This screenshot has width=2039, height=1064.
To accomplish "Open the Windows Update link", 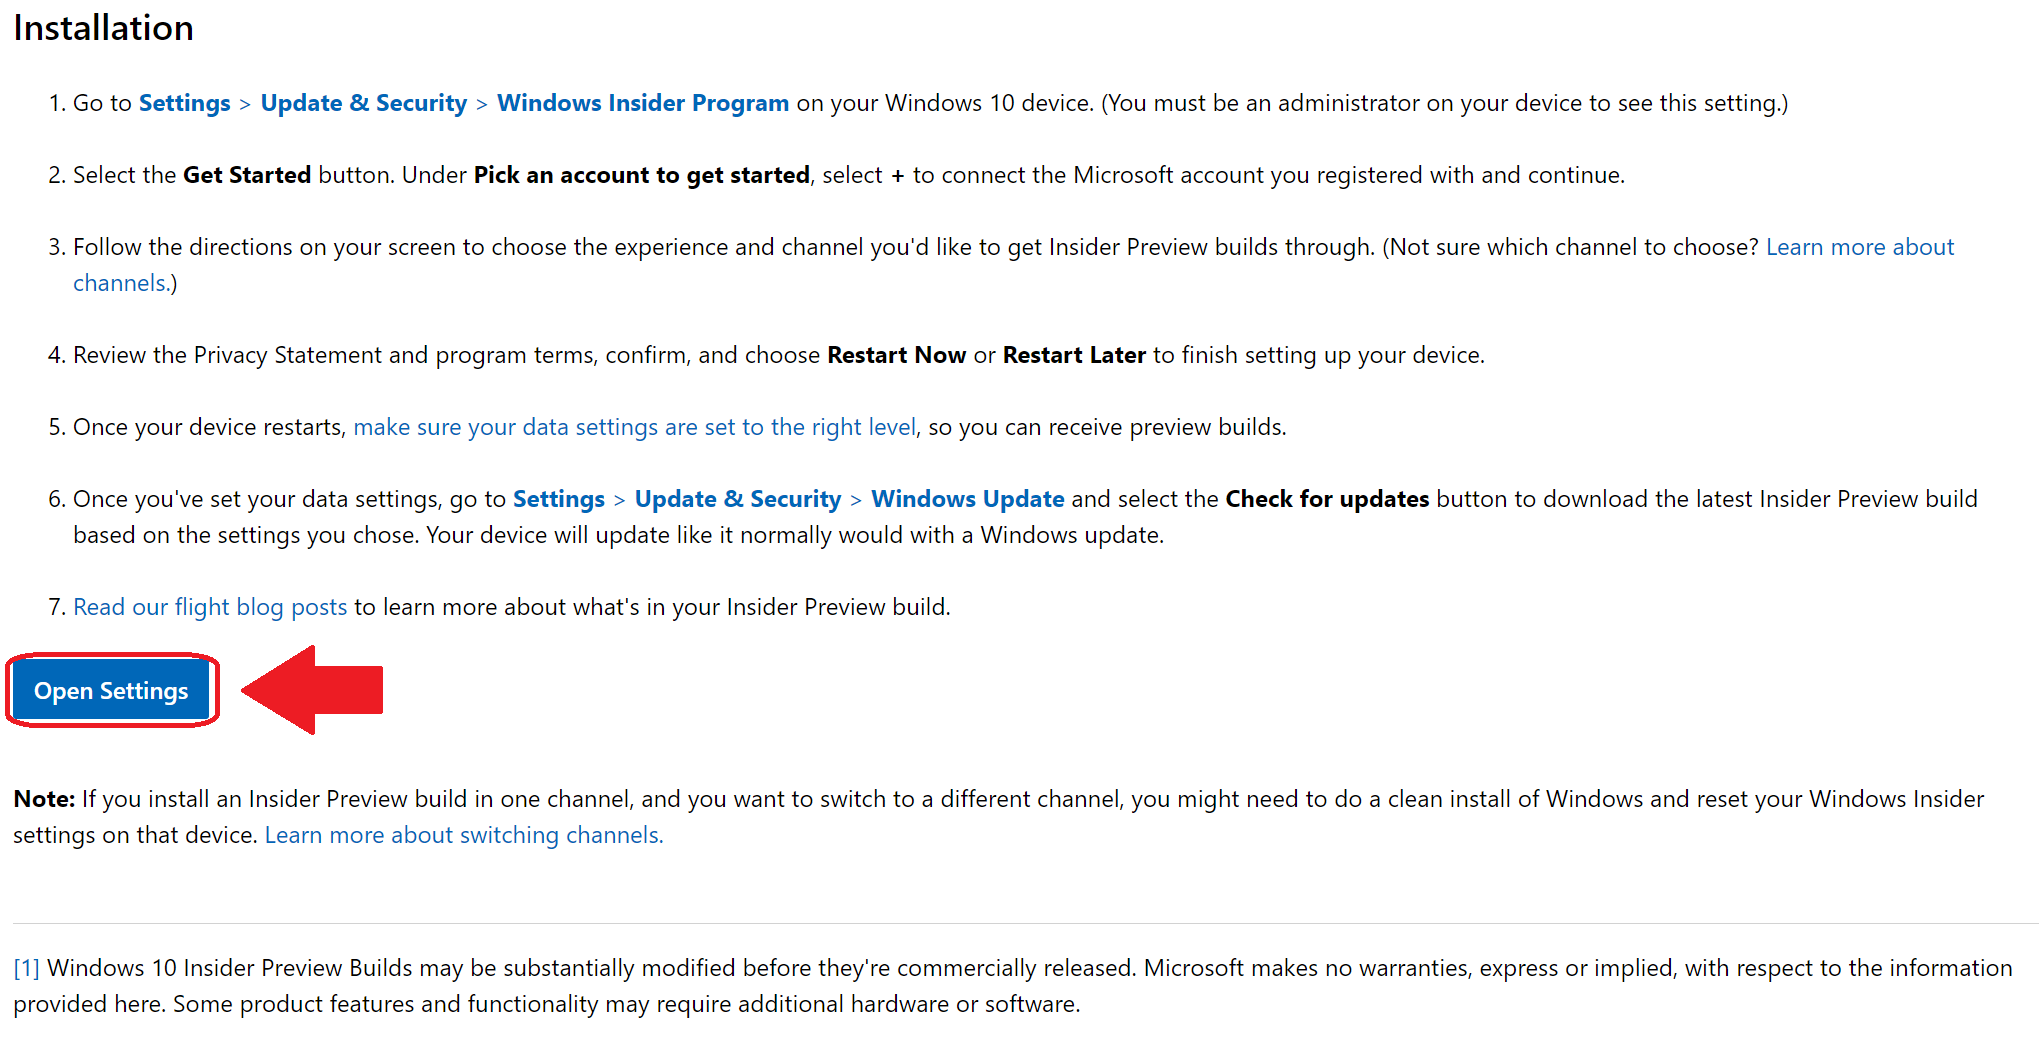I will tap(967, 499).
